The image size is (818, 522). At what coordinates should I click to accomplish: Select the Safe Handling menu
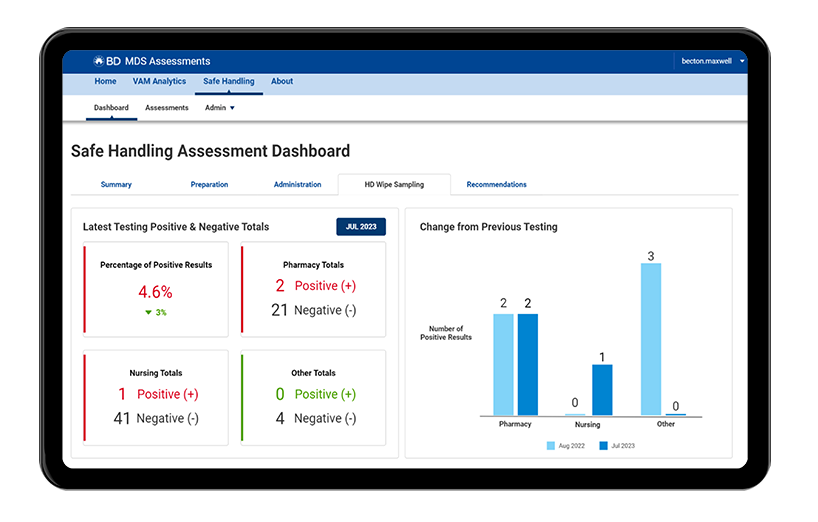coord(228,82)
